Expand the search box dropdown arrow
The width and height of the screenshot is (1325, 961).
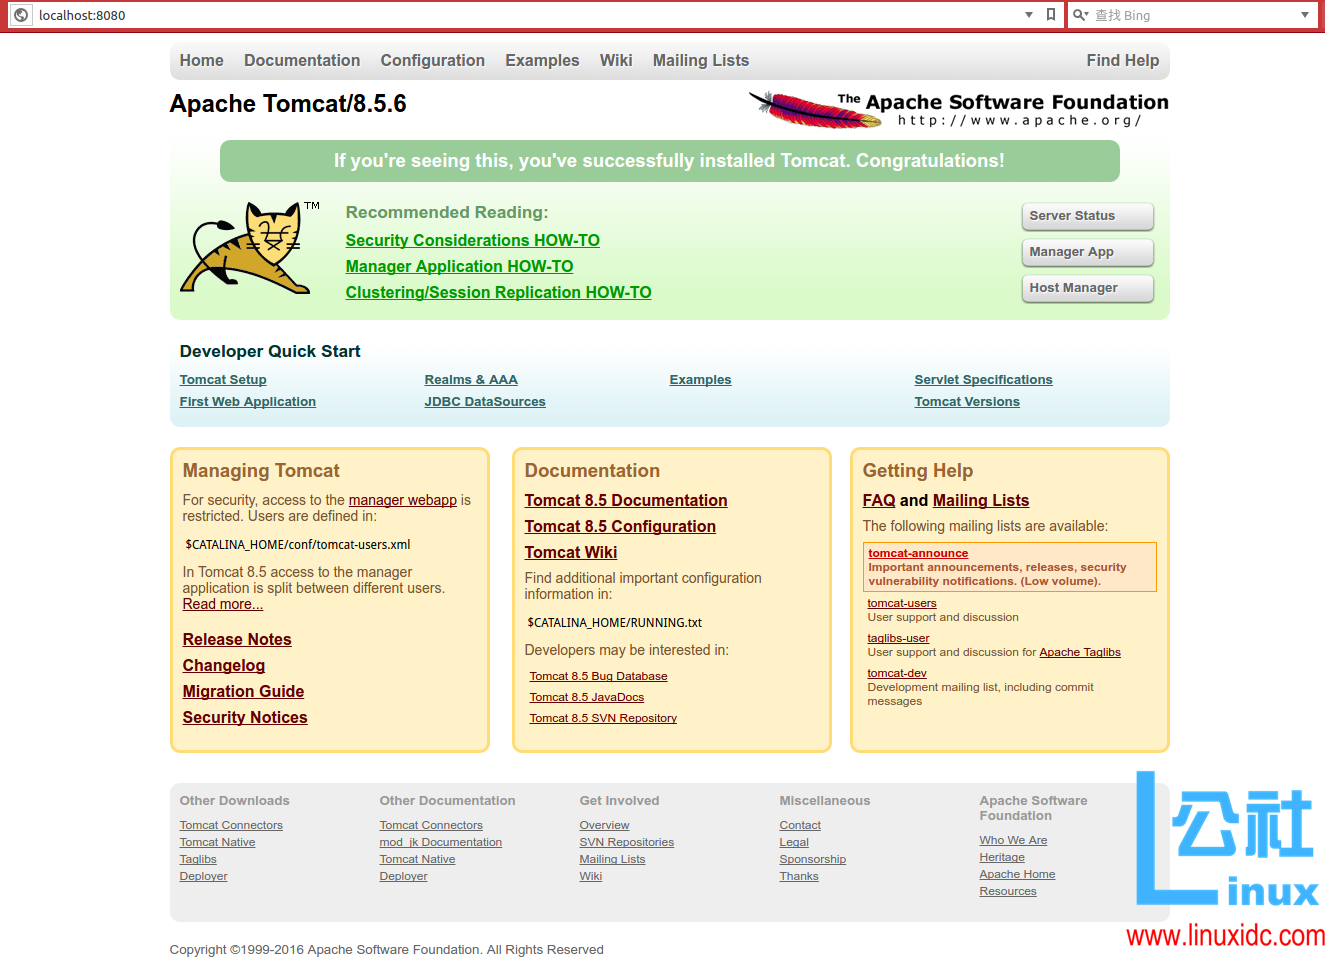1304,15
